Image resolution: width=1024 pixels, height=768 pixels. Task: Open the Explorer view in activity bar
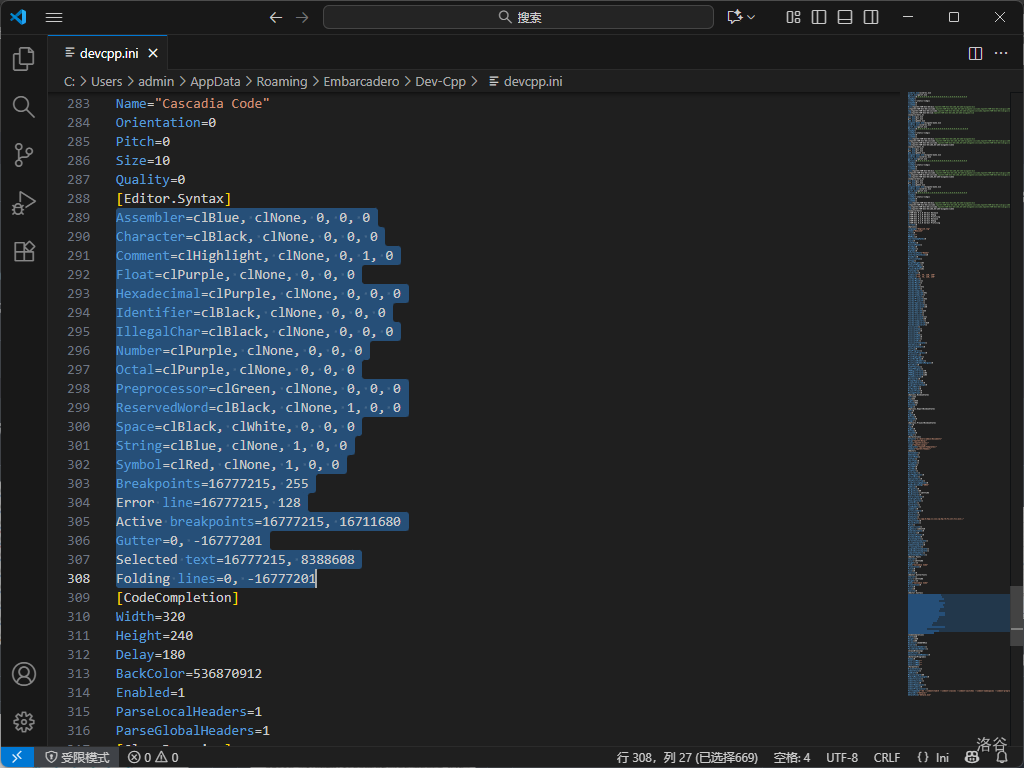(x=24, y=60)
